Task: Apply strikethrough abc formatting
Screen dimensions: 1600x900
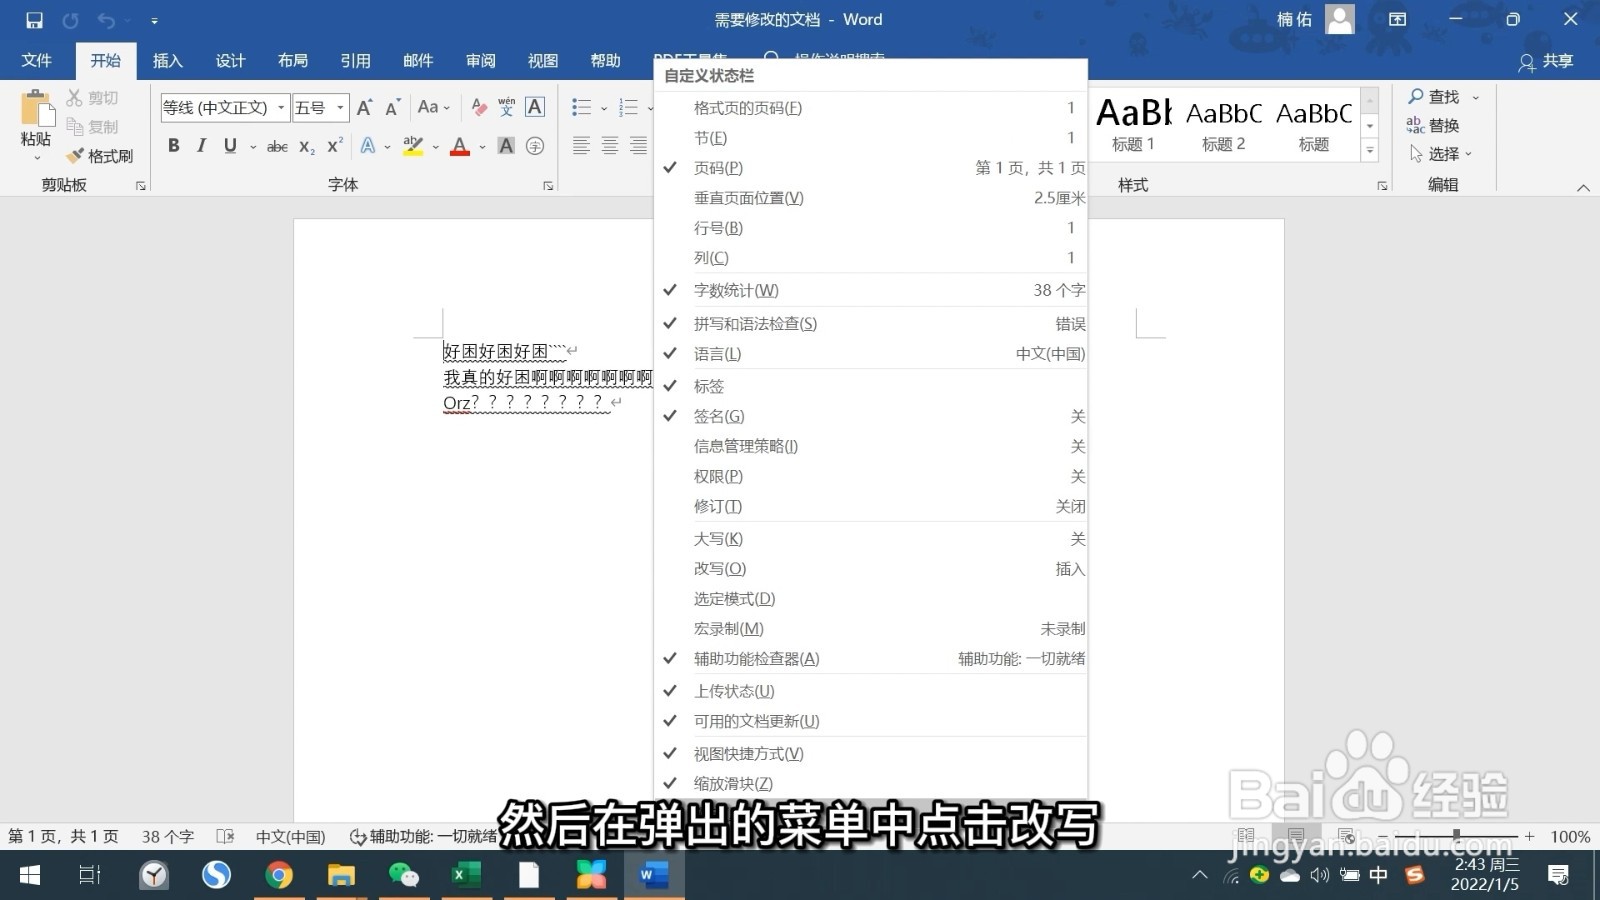Action: click(277, 147)
